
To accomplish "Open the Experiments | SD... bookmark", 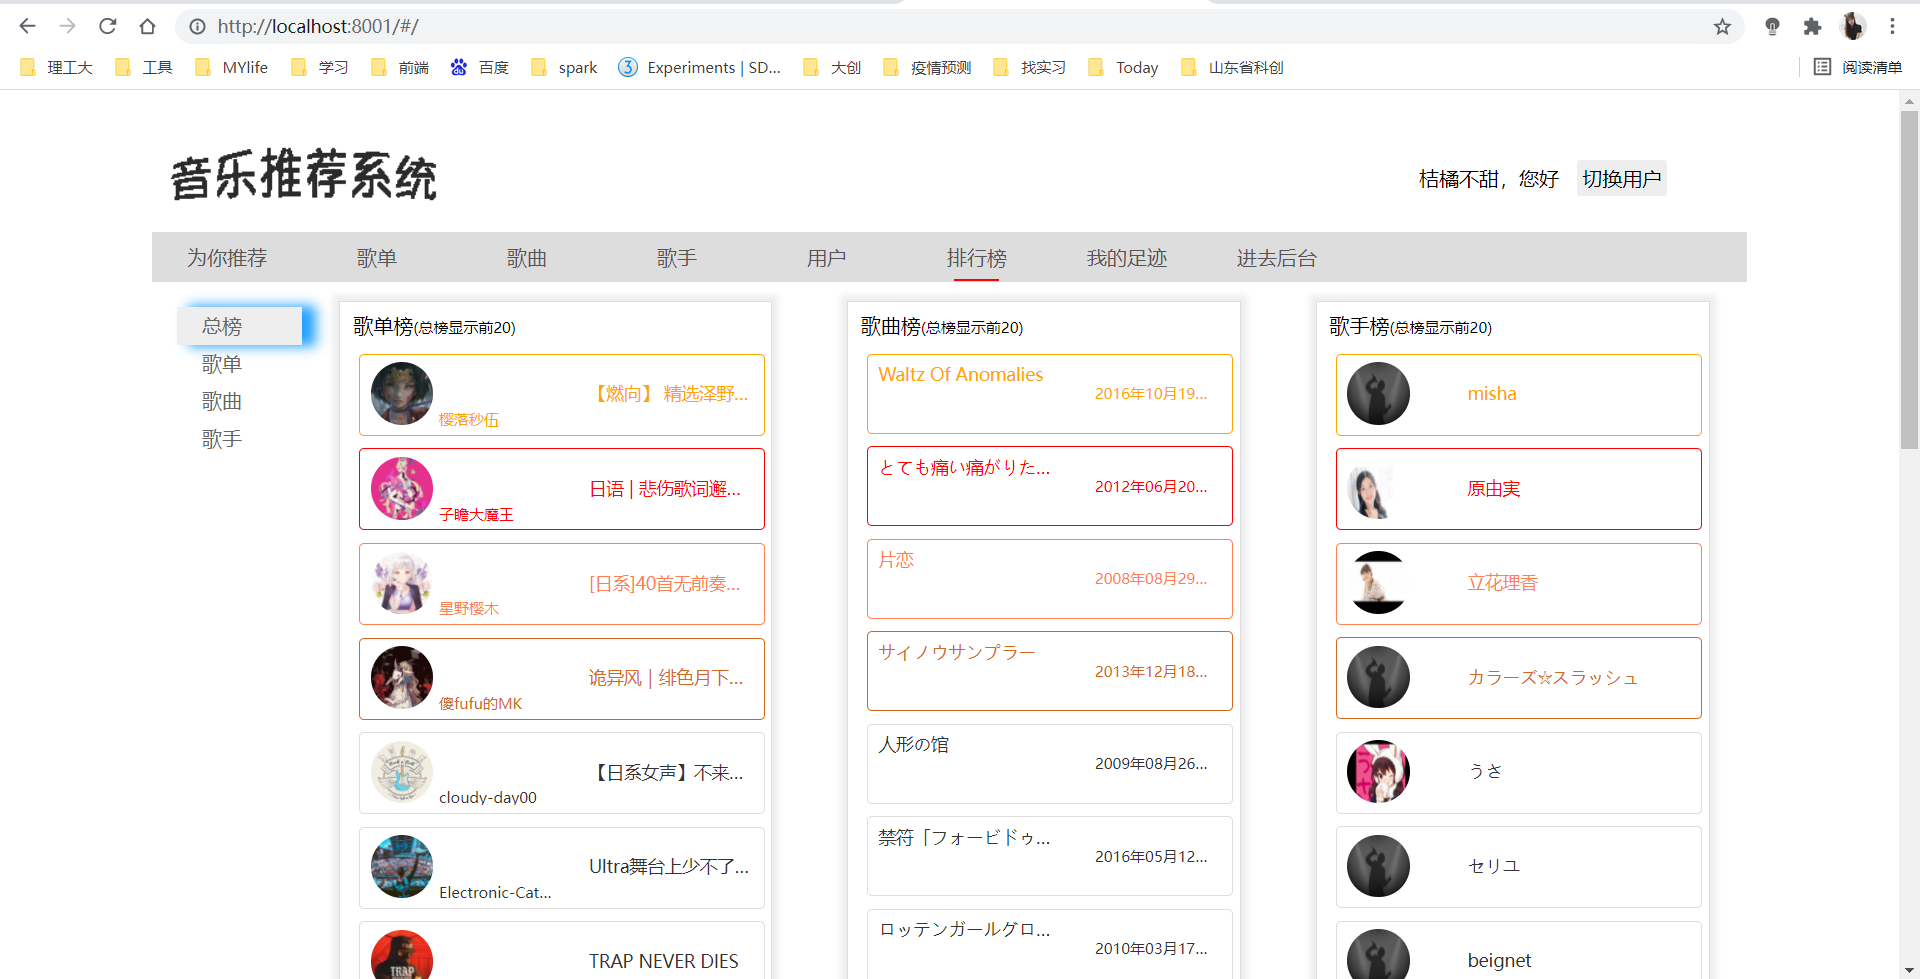I will click(x=700, y=67).
